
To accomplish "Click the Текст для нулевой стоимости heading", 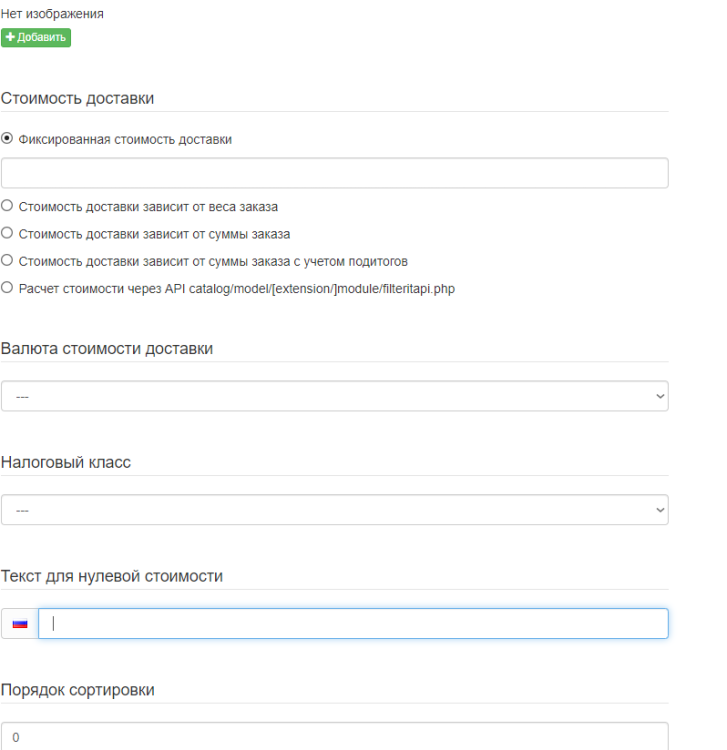I will (x=112, y=576).
